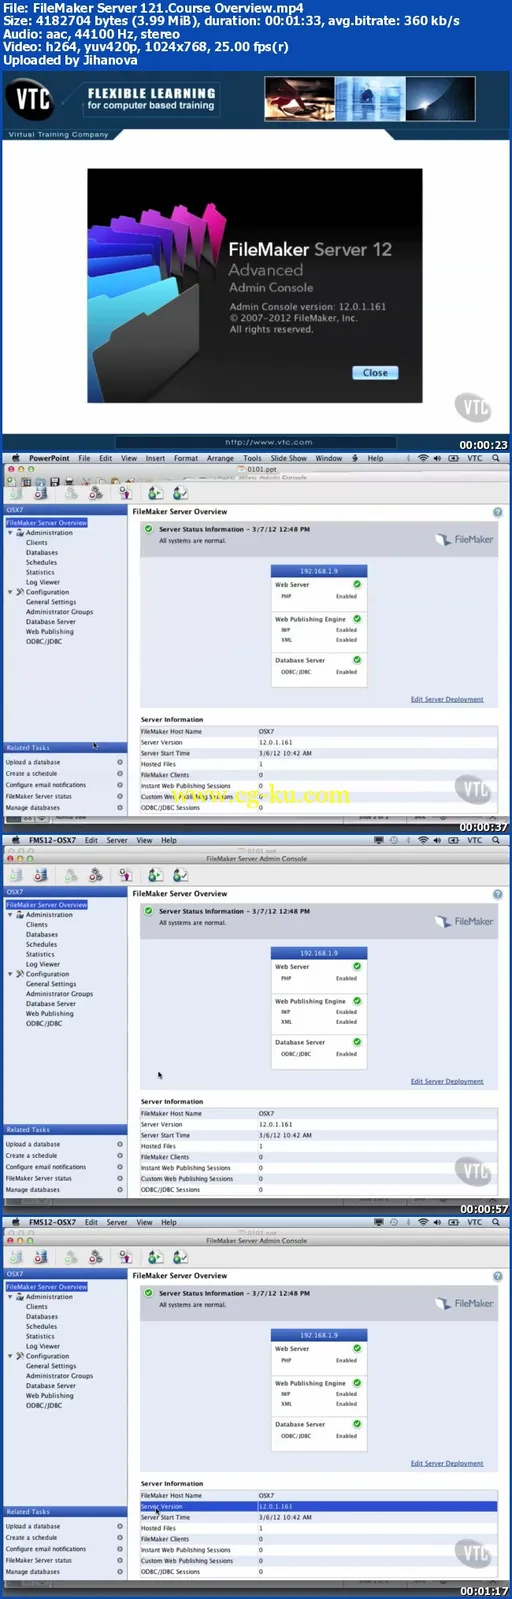This screenshot has width=512, height=1599.
Task: Select General Settings in the 00:01:17 frame tree
Action: click(51, 1366)
